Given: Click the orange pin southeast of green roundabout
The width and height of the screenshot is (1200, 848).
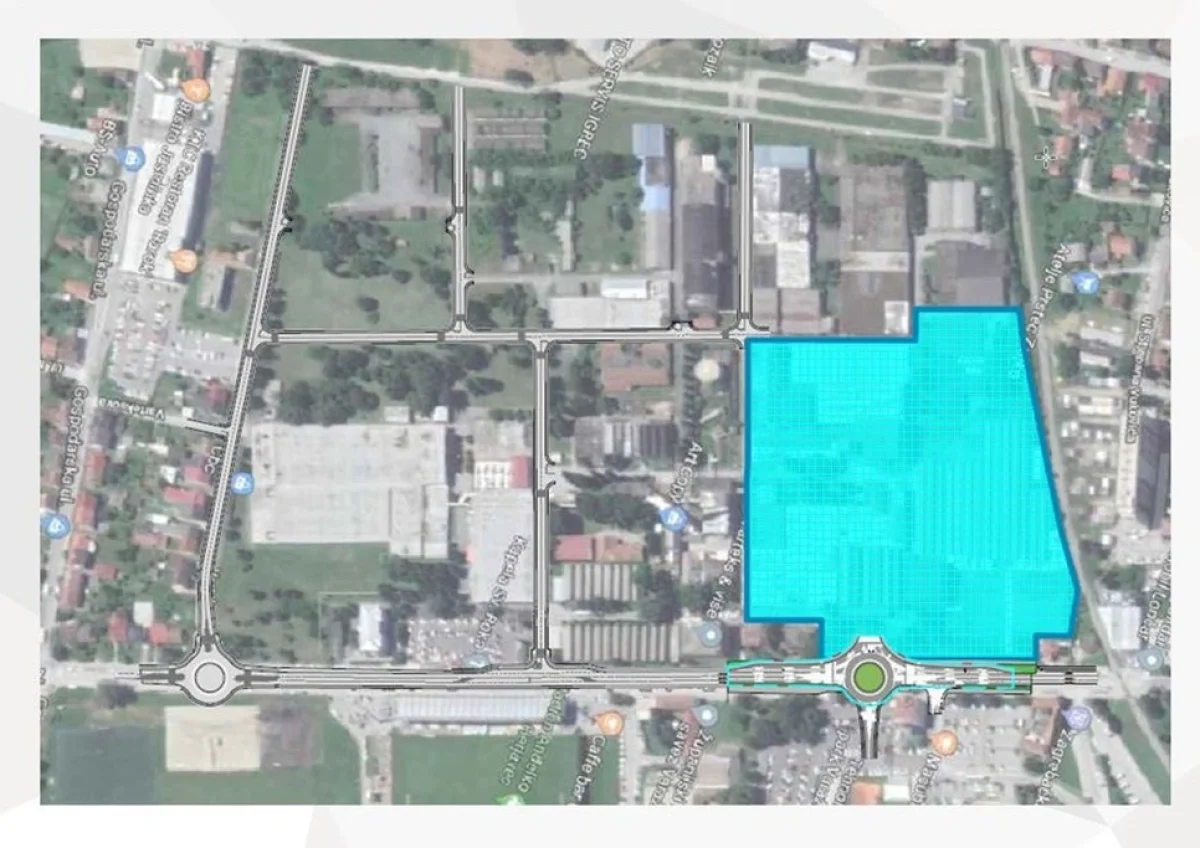Looking at the screenshot, I should point(944,741).
